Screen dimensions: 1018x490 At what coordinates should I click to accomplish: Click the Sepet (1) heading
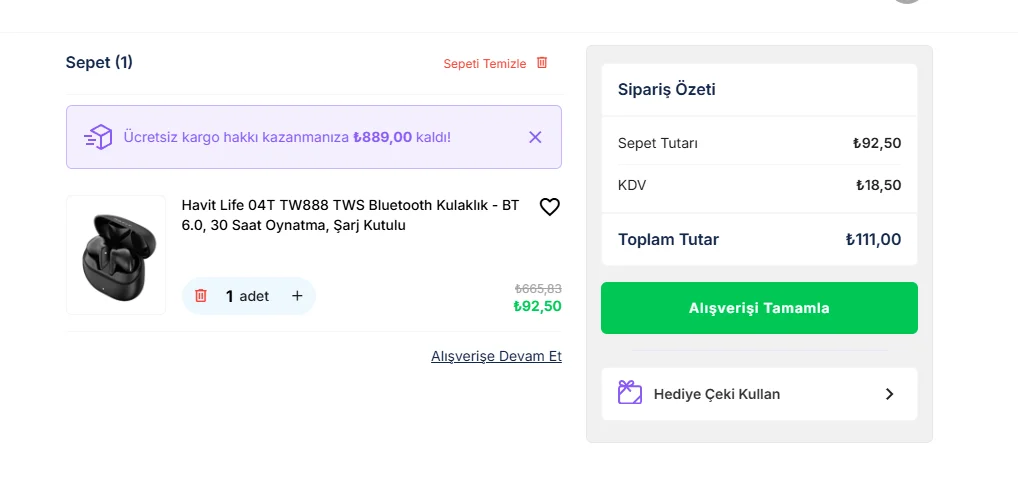pos(99,62)
